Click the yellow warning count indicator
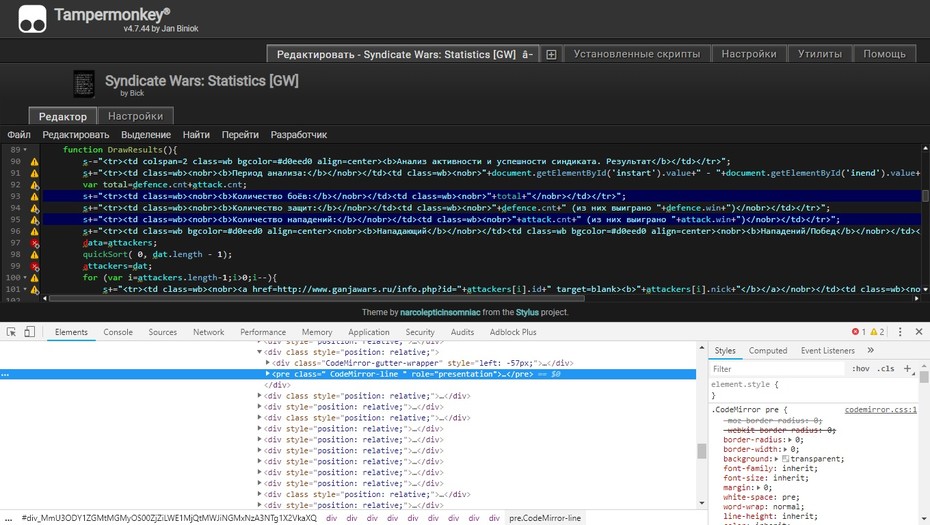This screenshot has height=525, width=930. [877, 332]
